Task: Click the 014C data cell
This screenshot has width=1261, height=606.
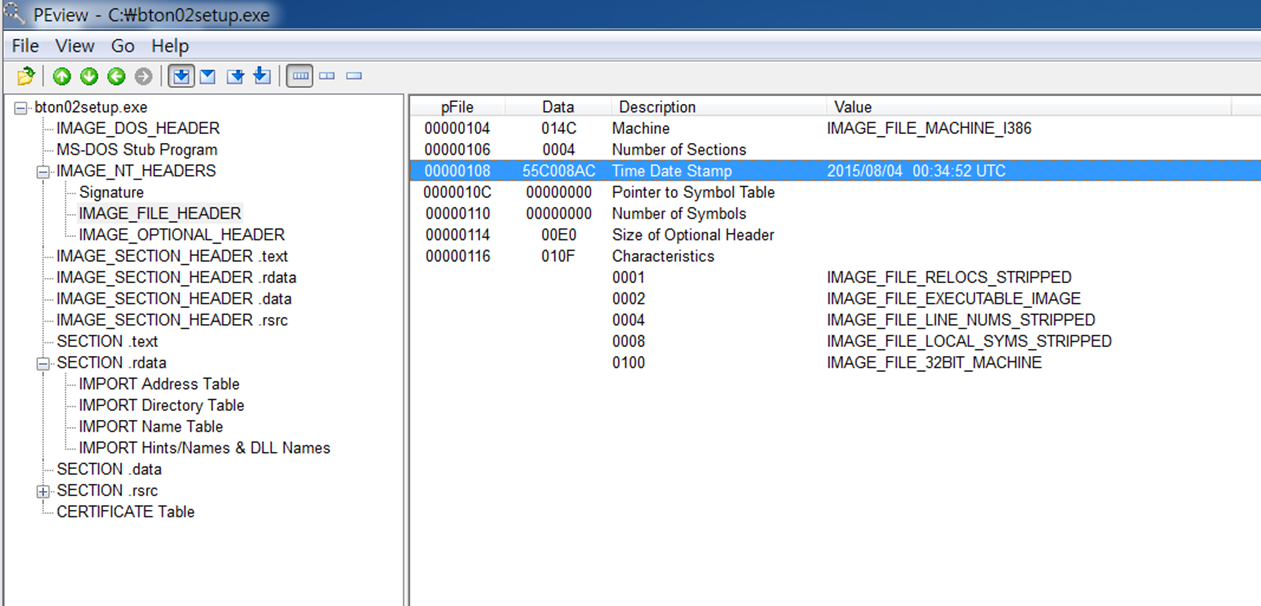Action: point(558,128)
